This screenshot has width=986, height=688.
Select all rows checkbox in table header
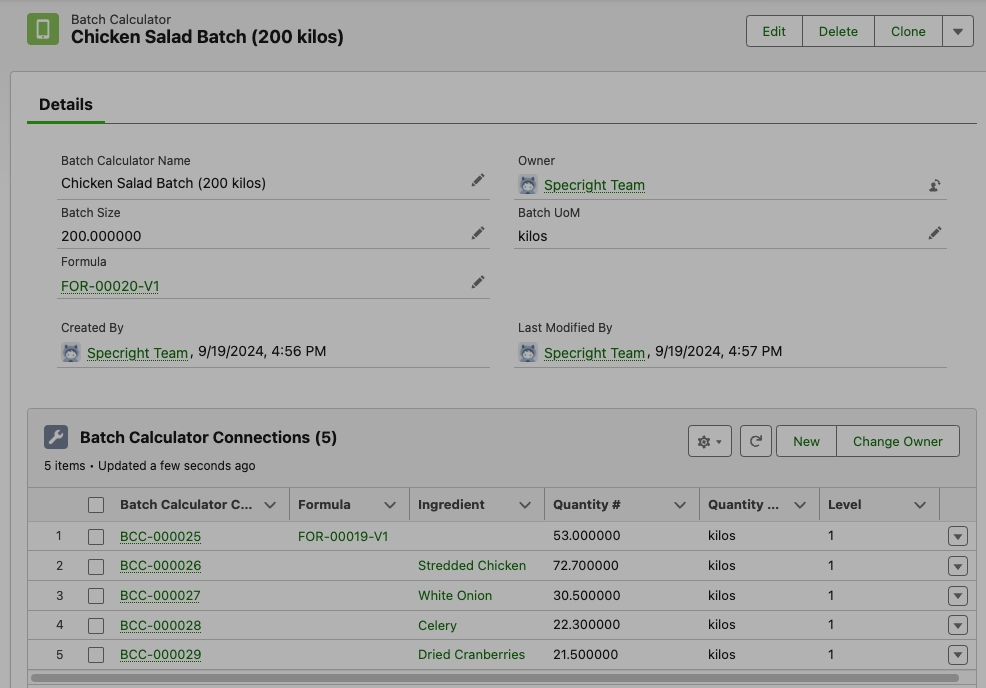[96, 505]
